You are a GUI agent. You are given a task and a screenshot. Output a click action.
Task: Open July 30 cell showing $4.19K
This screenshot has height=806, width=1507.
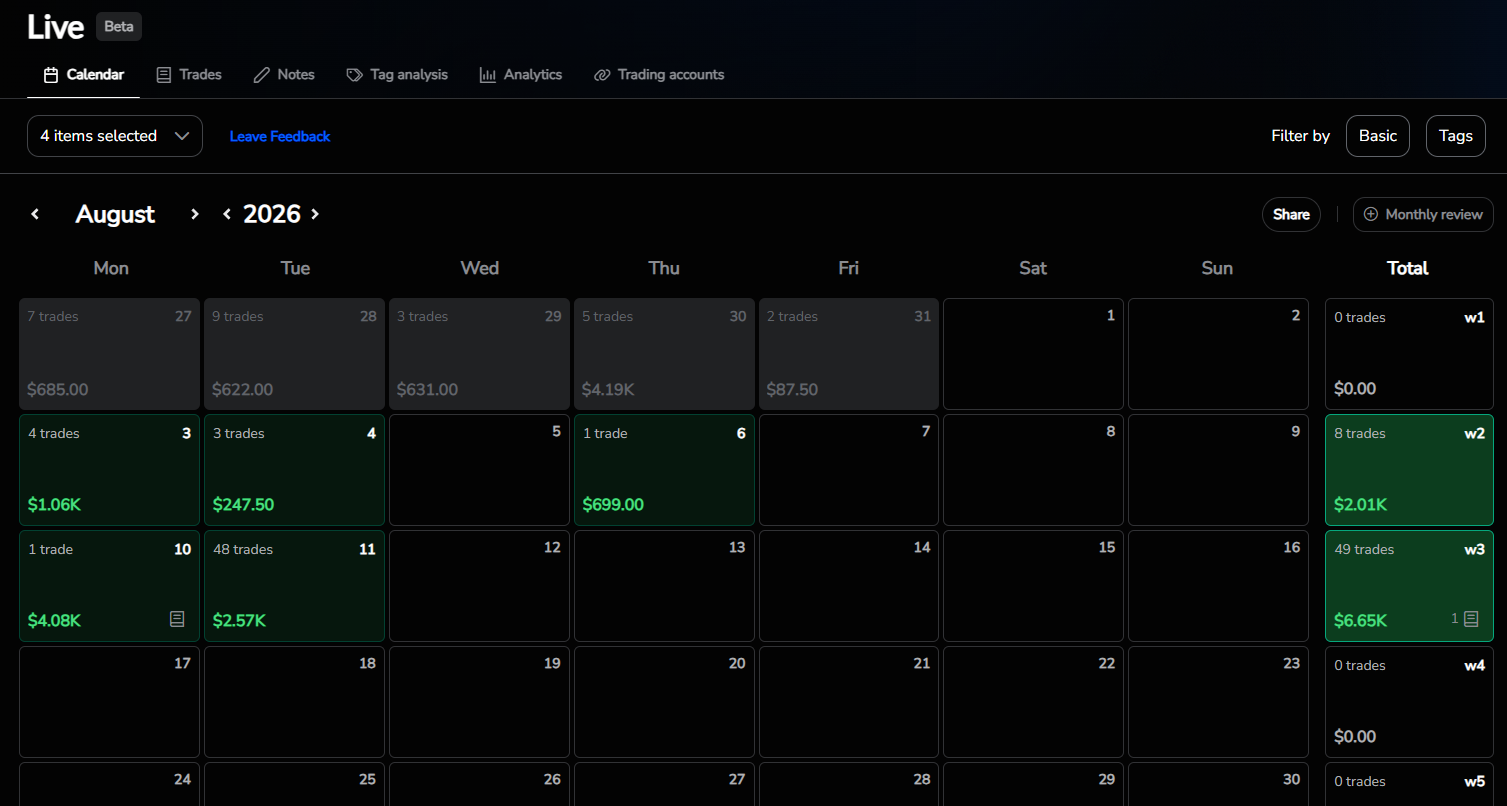coord(664,354)
